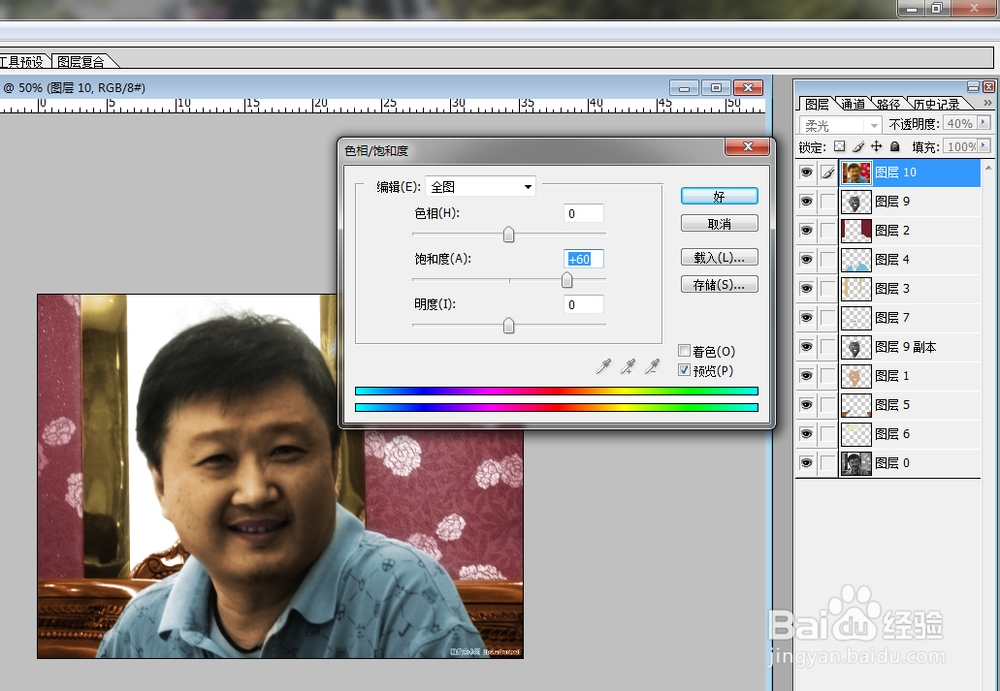This screenshot has width=1000, height=691.
Task: Hide the 图层 0 layer
Action: (806, 462)
